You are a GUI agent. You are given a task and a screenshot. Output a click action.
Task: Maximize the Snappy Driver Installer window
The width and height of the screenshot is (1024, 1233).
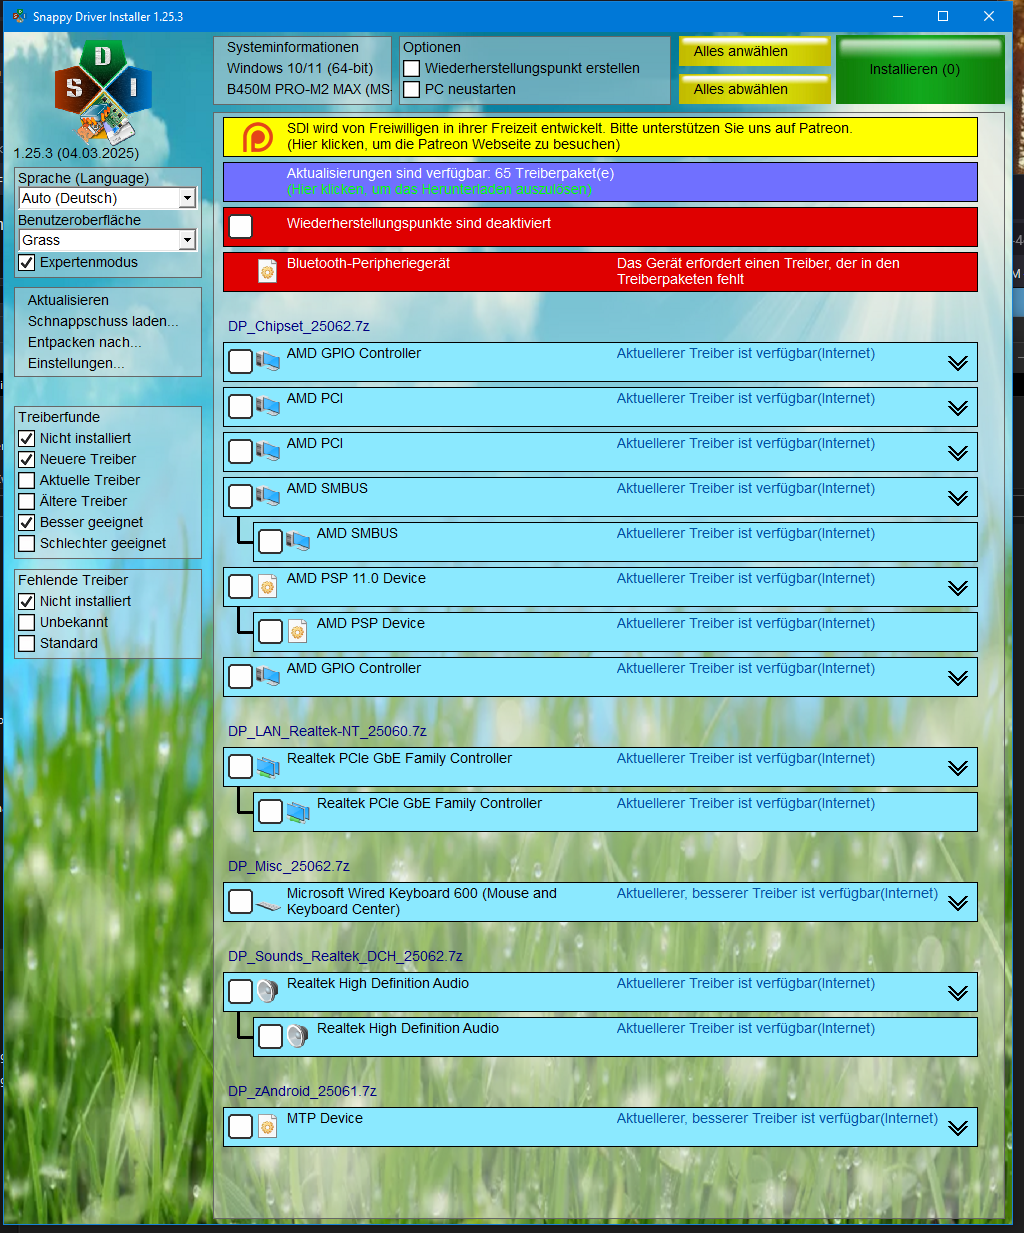point(943,16)
